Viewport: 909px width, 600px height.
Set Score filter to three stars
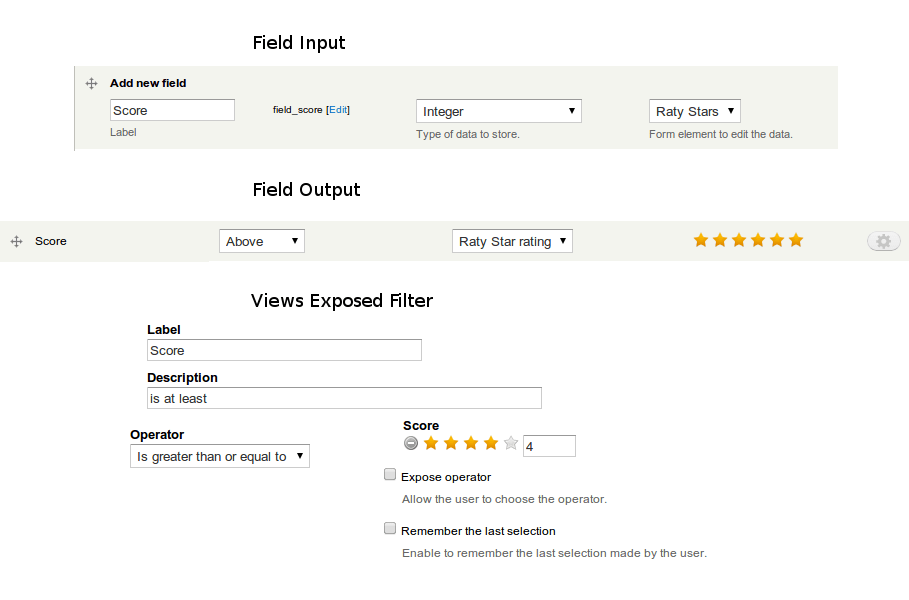tap(471, 443)
